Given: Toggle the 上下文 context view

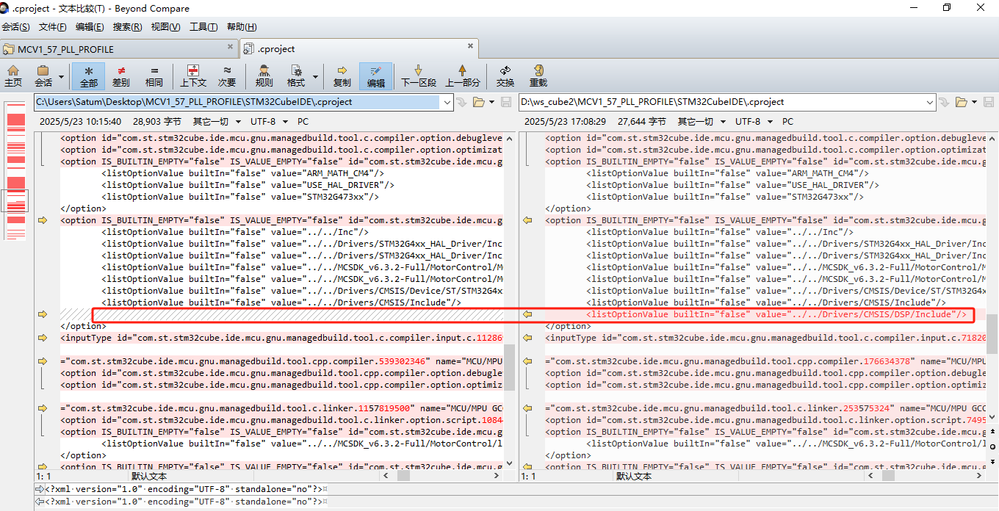Looking at the screenshot, I should [x=193, y=76].
